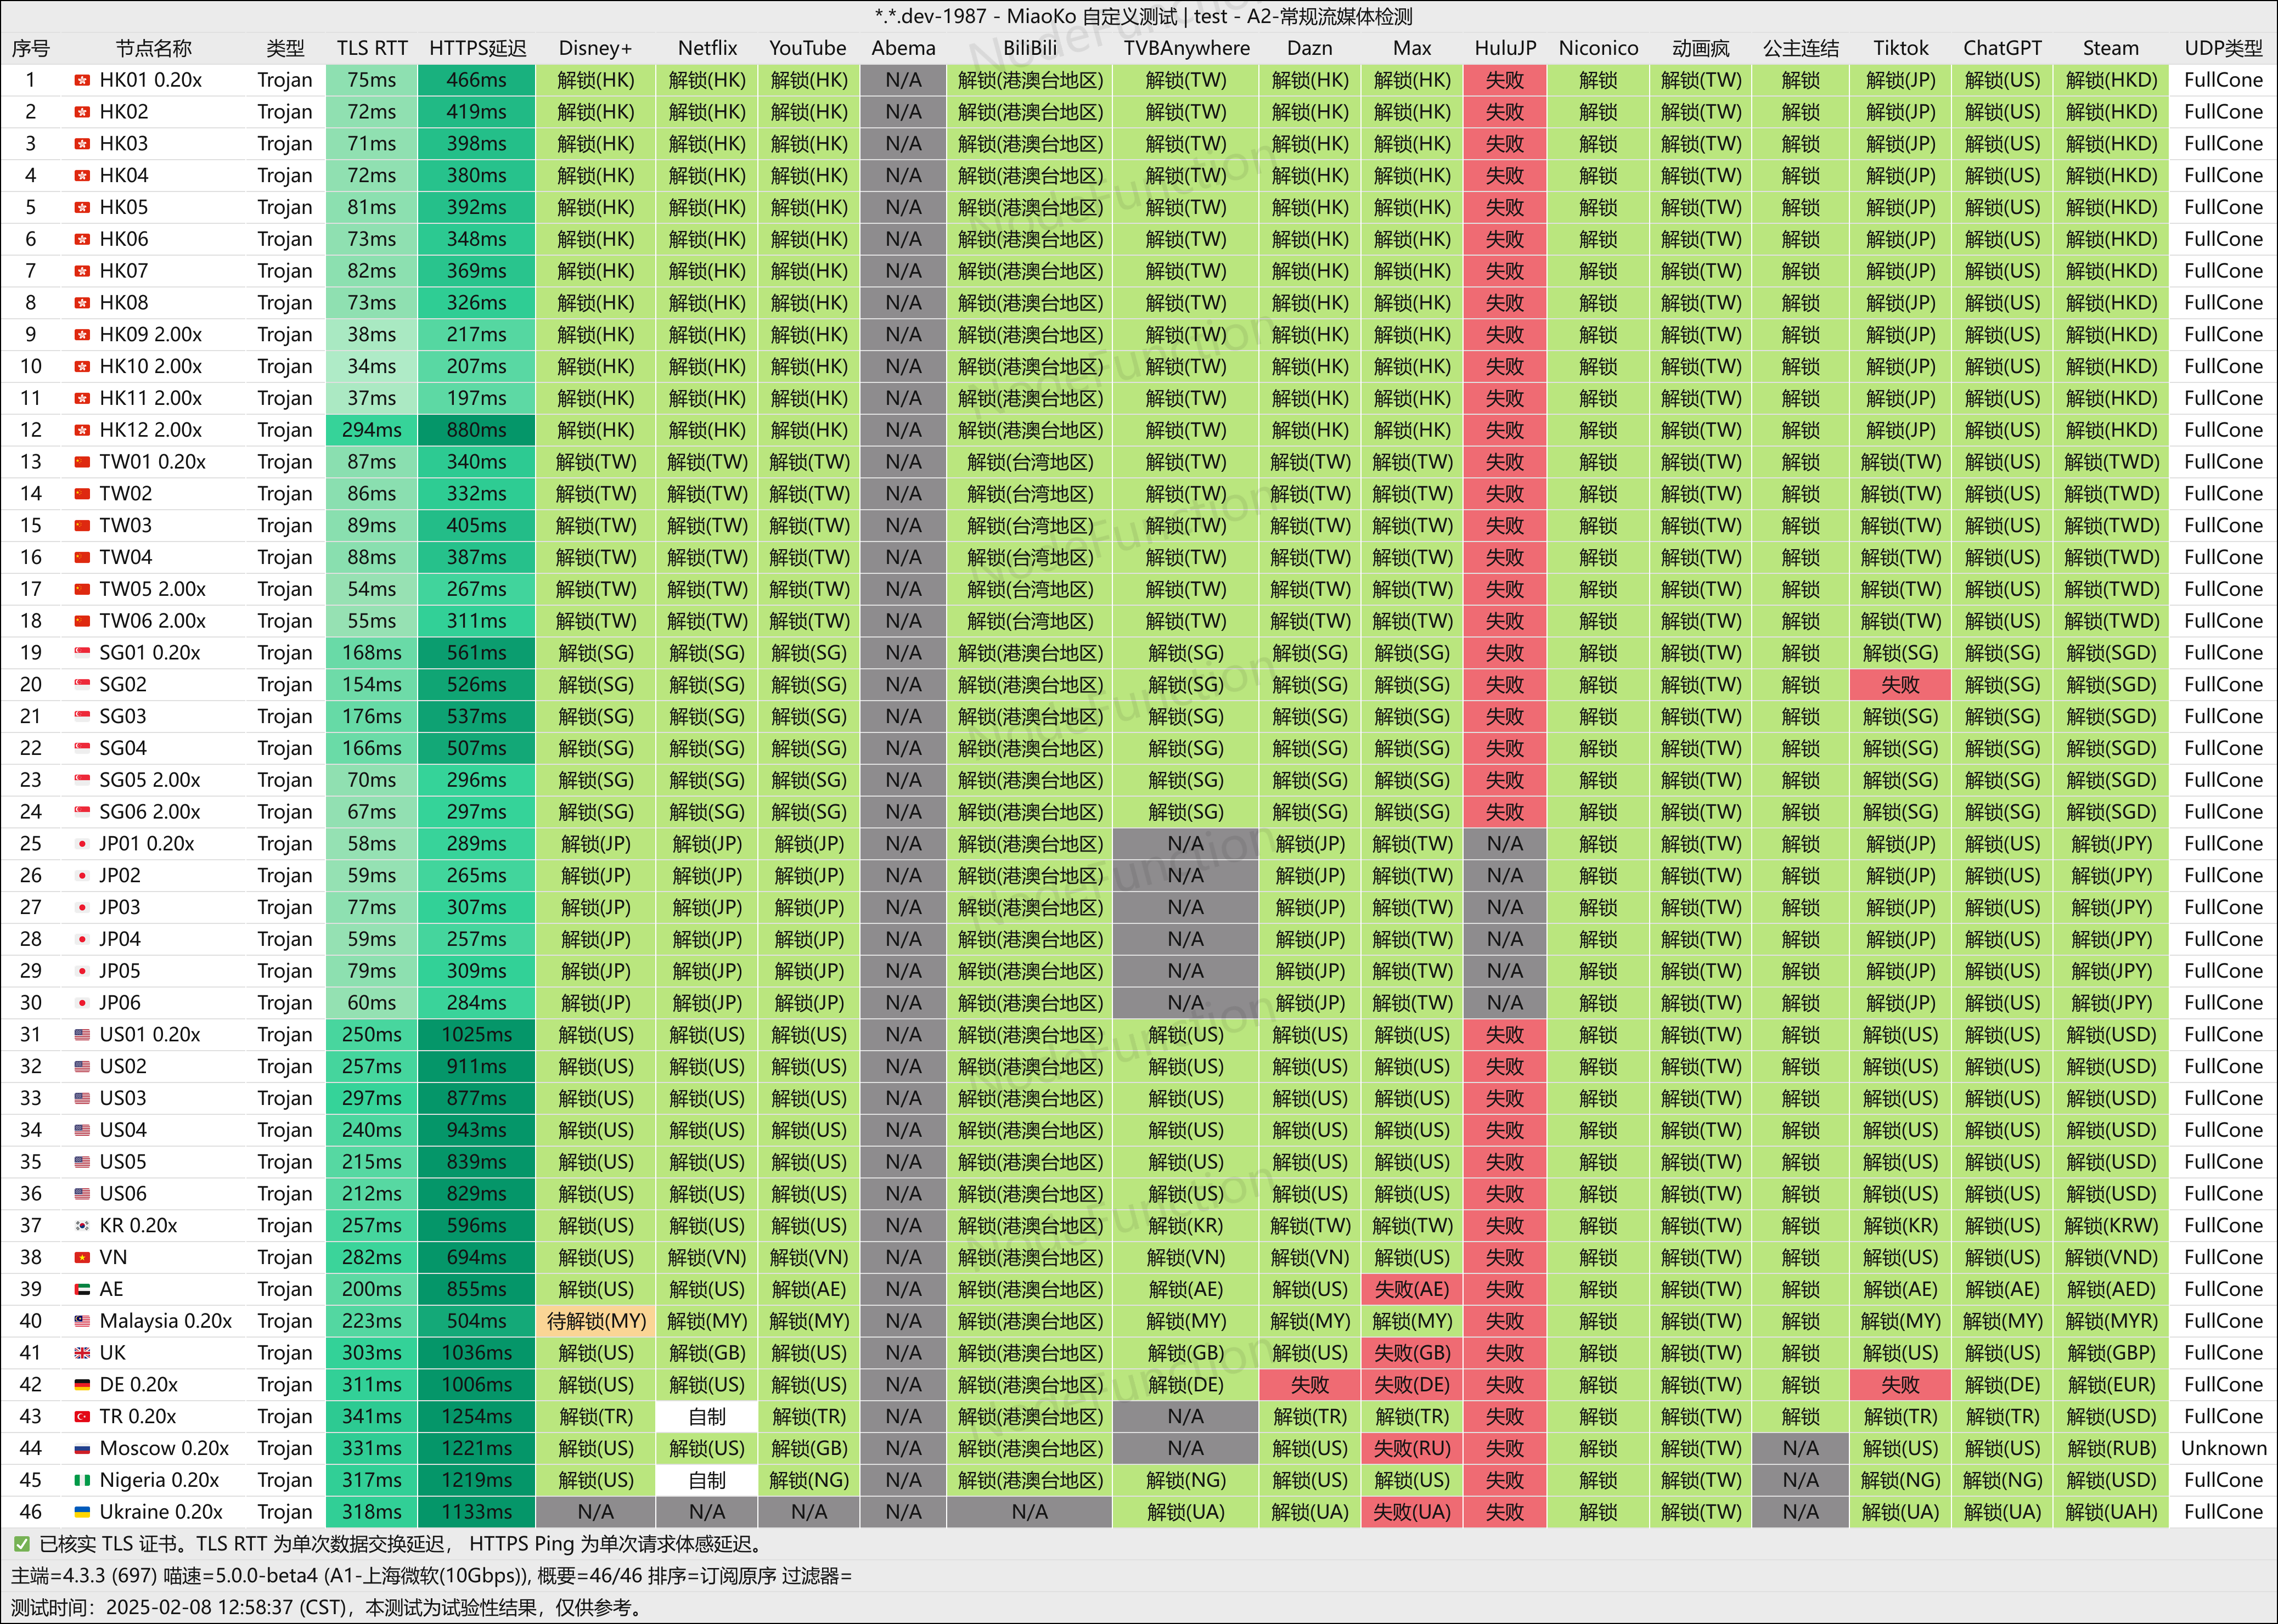Click the Germany flag icon for DE 0.20x
The image size is (2278, 1624).
pos(82,1385)
